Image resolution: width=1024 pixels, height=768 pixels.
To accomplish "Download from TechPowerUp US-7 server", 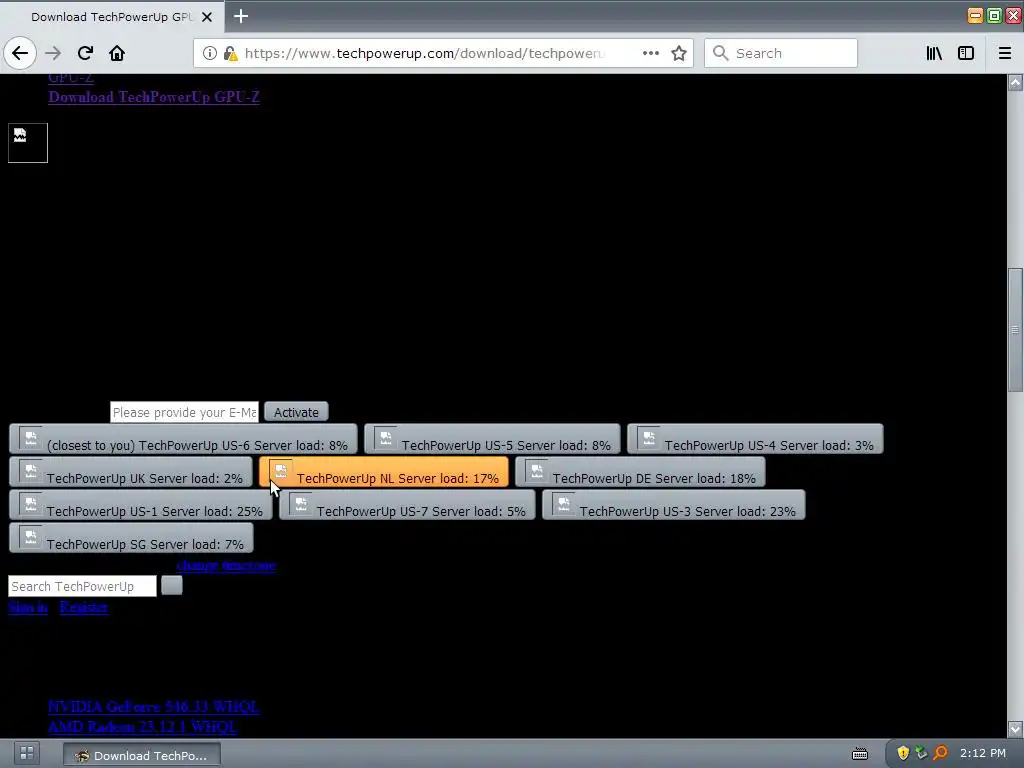I will [408, 505].
